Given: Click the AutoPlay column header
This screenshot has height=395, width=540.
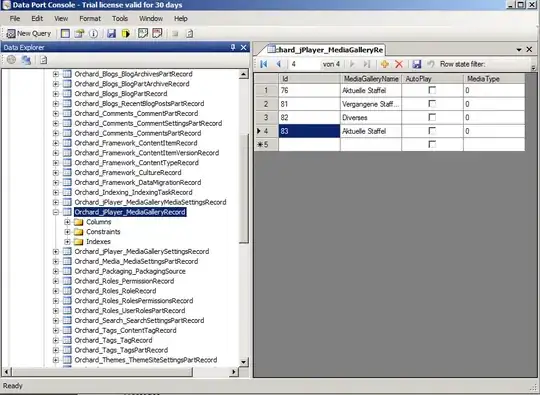Looking at the screenshot, I should click(433, 79).
